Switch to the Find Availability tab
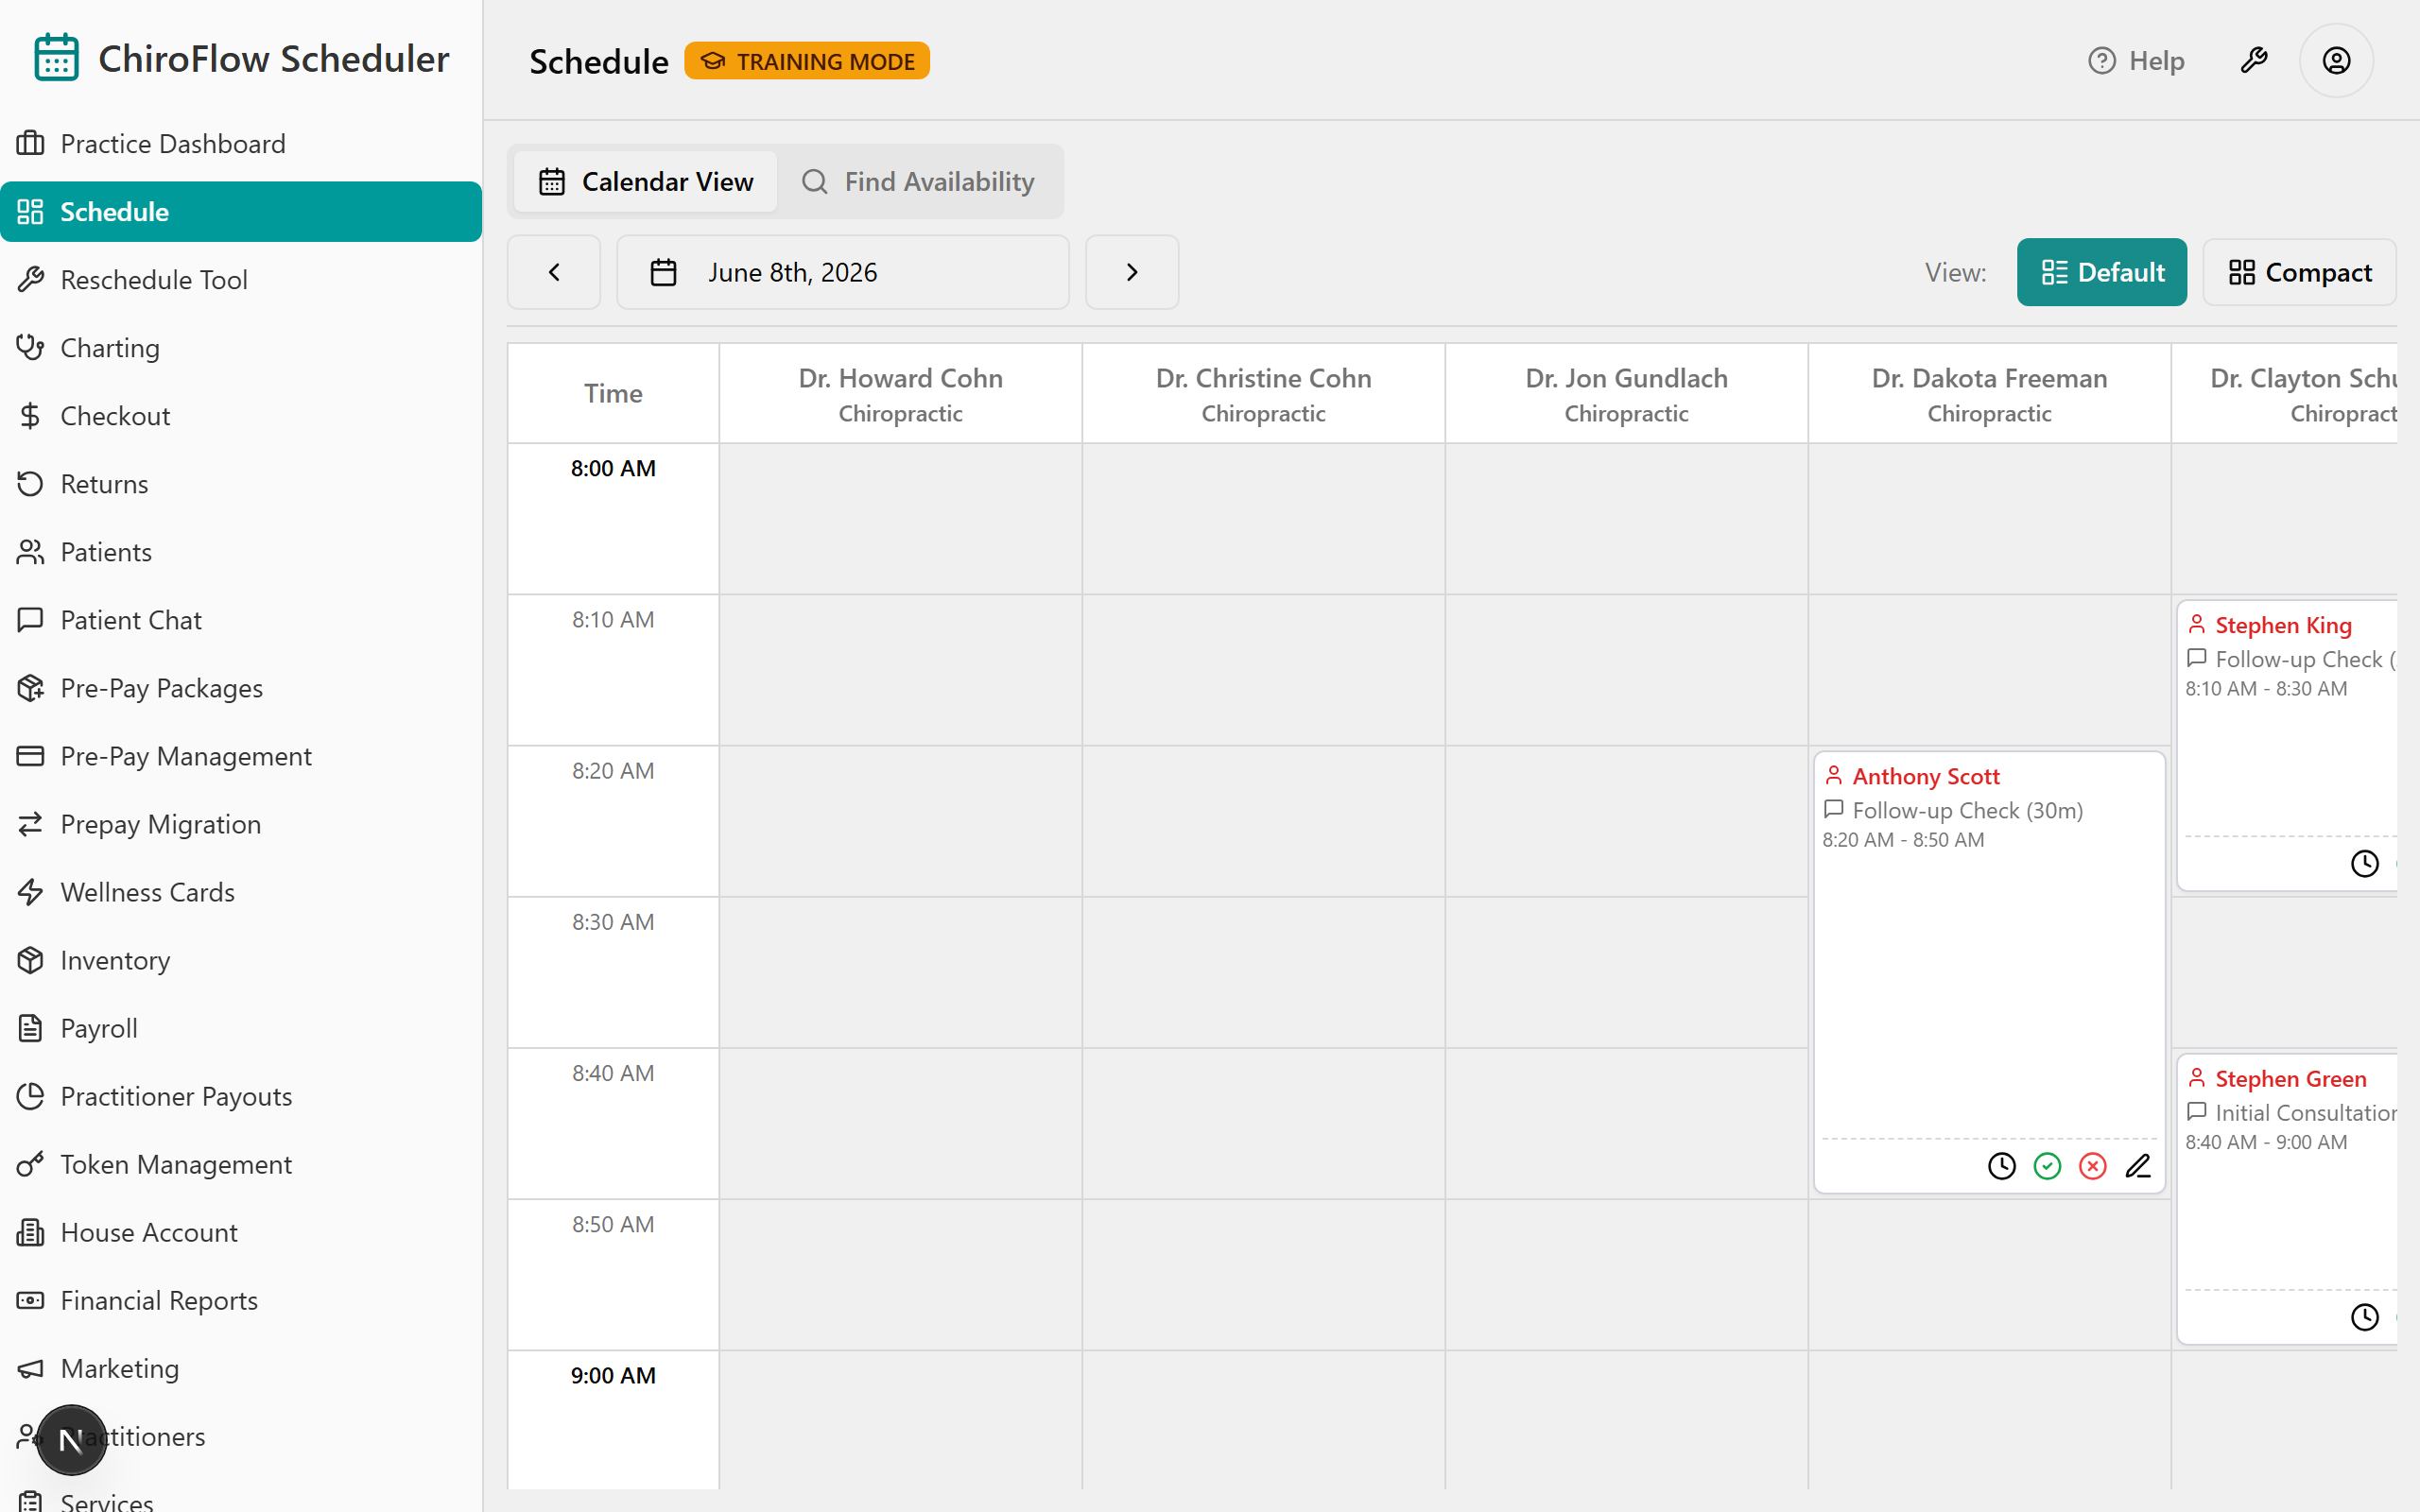The height and width of the screenshot is (1512, 2420). [918, 182]
